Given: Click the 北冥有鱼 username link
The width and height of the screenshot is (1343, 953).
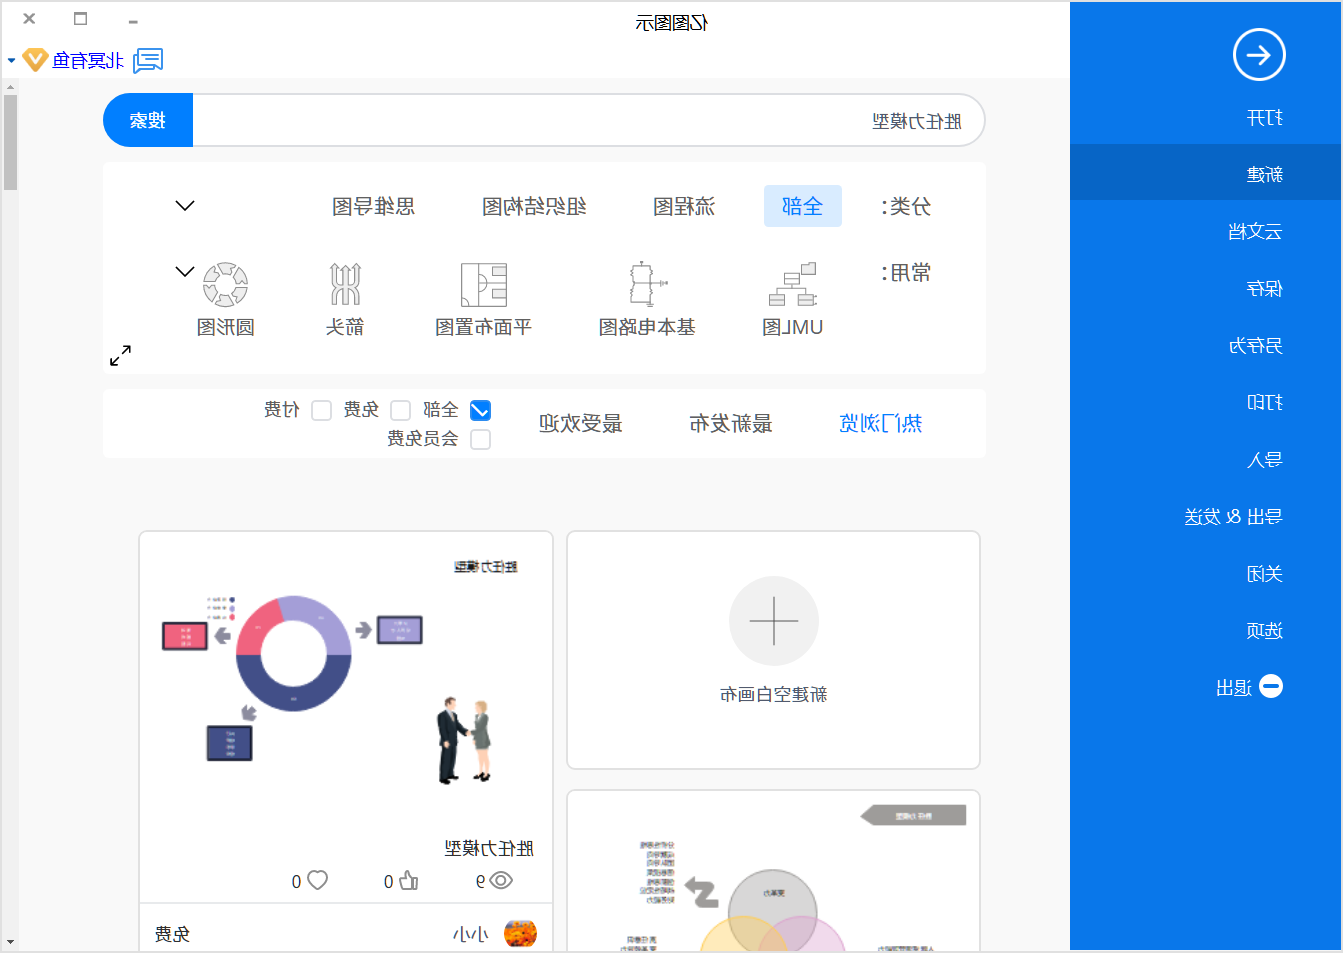Looking at the screenshot, I should coord(88,60).
